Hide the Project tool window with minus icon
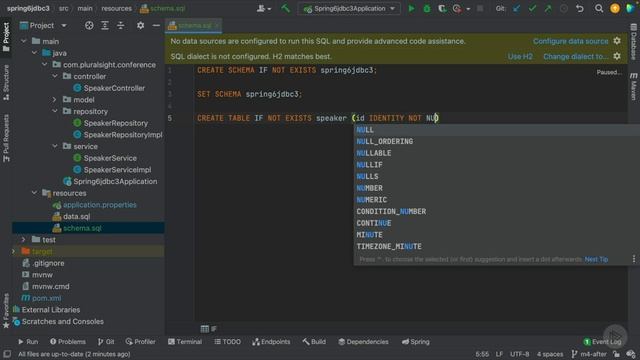Image resolution: width=640 pixels, height=360 pixels. [156, 25]
